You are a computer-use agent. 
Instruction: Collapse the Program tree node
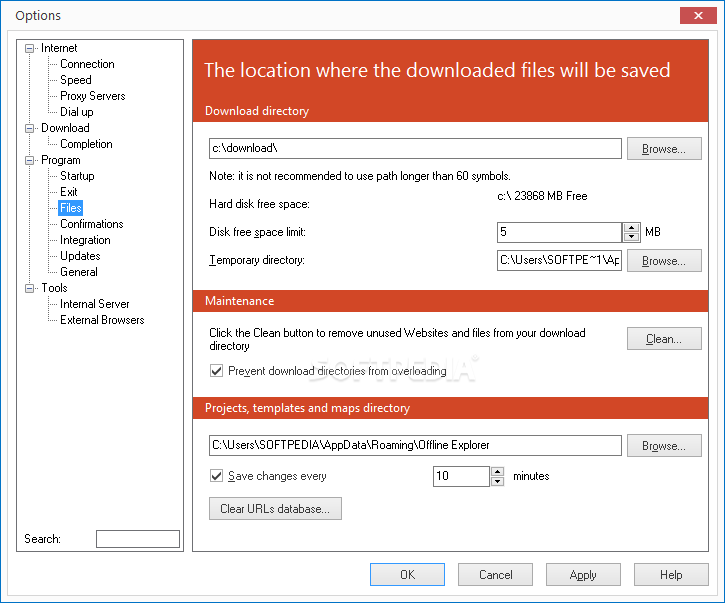[x=30, y=160]
